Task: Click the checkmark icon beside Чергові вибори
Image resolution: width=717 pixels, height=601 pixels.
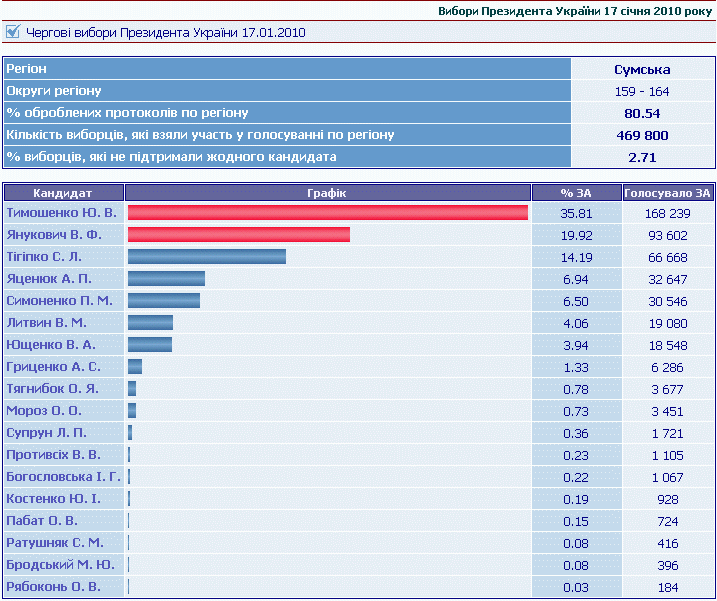Action: [12, 32]
